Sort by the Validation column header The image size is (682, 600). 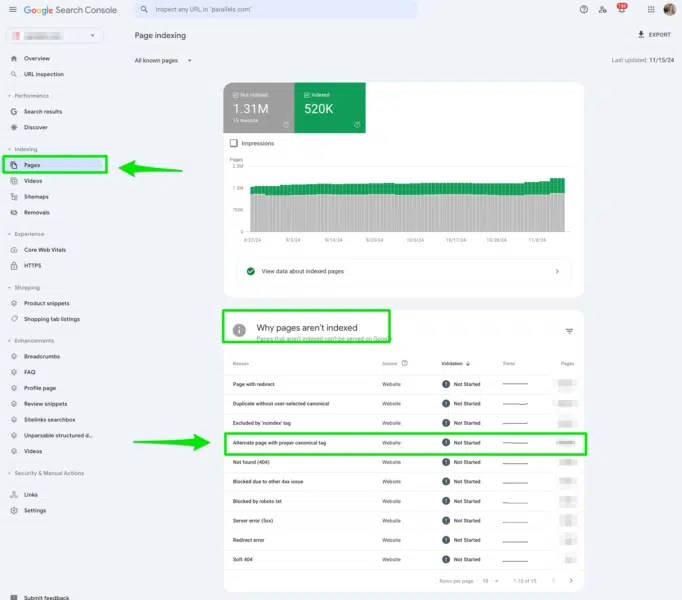(x=455, y=363)
